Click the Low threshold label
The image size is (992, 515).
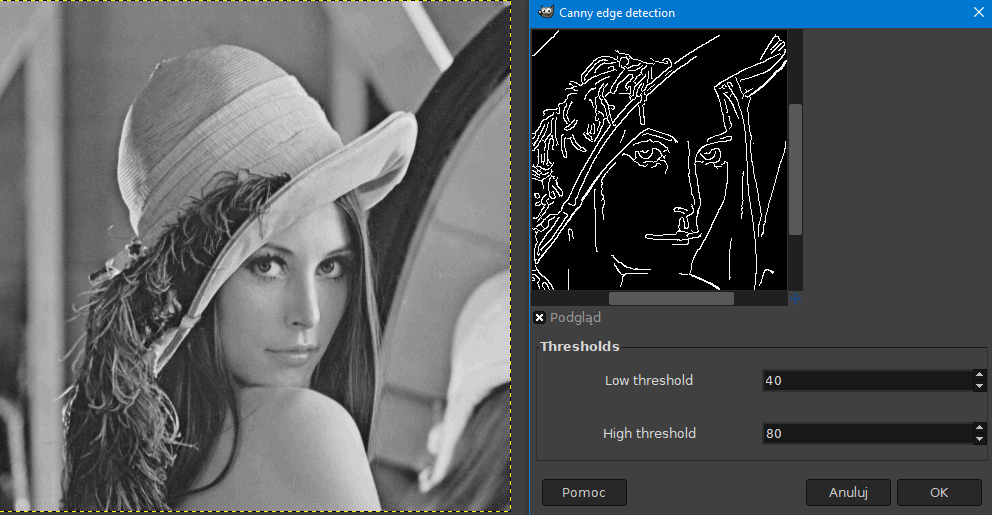click(648, 380)
